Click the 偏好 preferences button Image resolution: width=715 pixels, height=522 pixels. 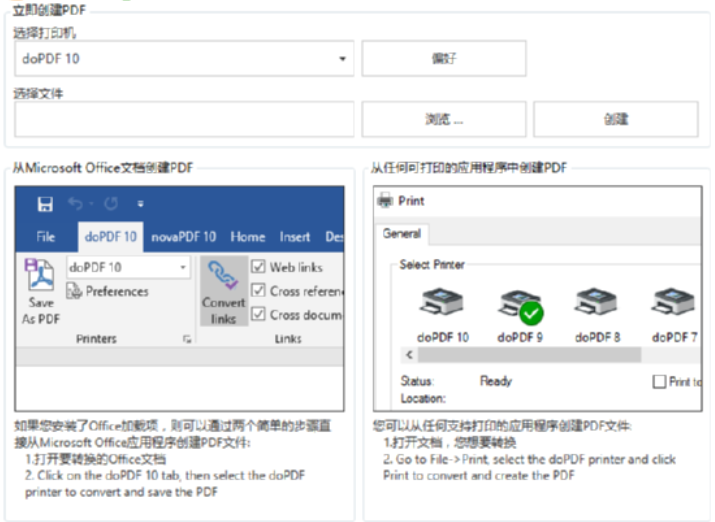pyautogui.click(x=444, y=58)
